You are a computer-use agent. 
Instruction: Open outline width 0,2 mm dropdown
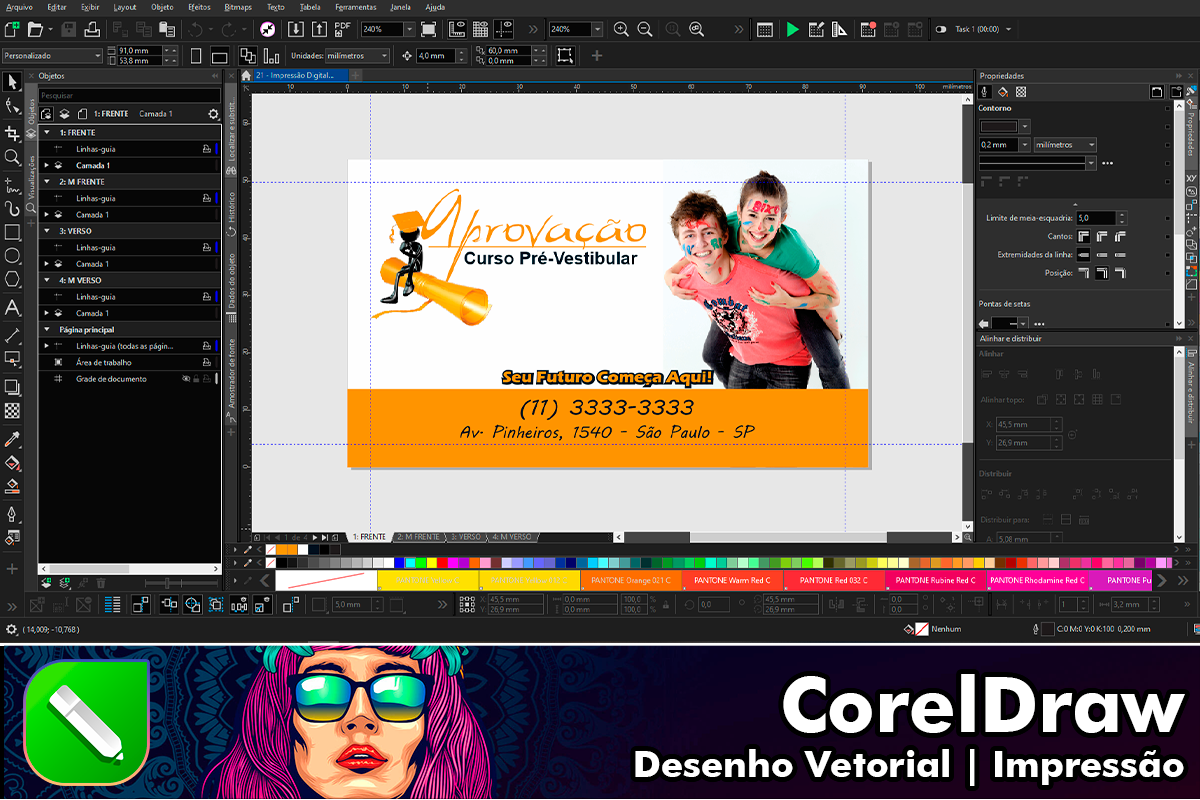pos(1025,145)
